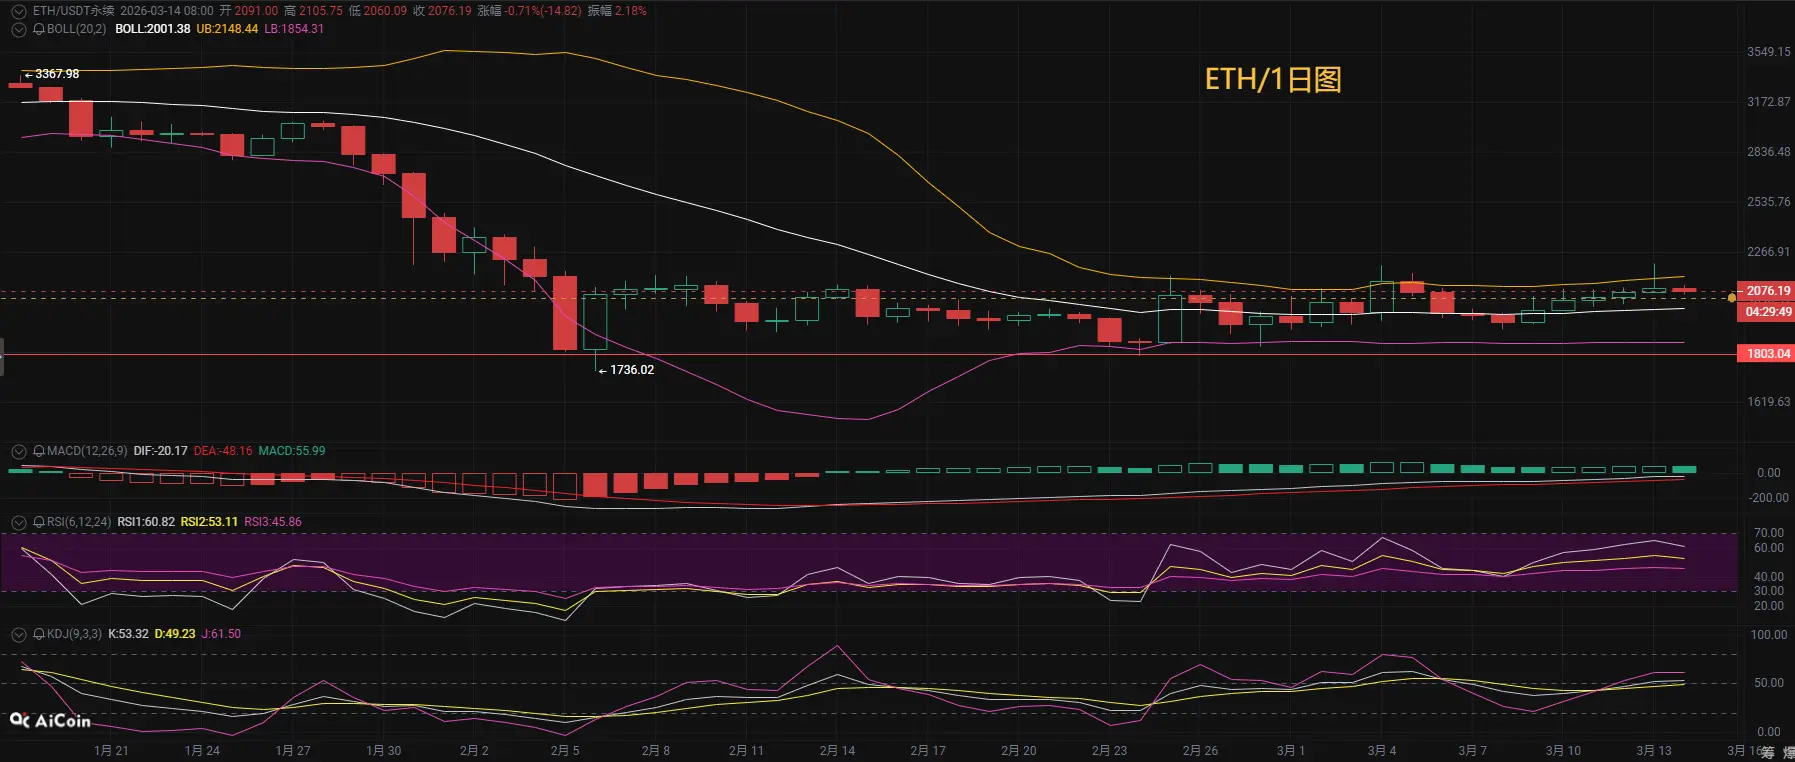
Task: Click the 2266.91 price axis label
Action: (x=1769, y=252)
